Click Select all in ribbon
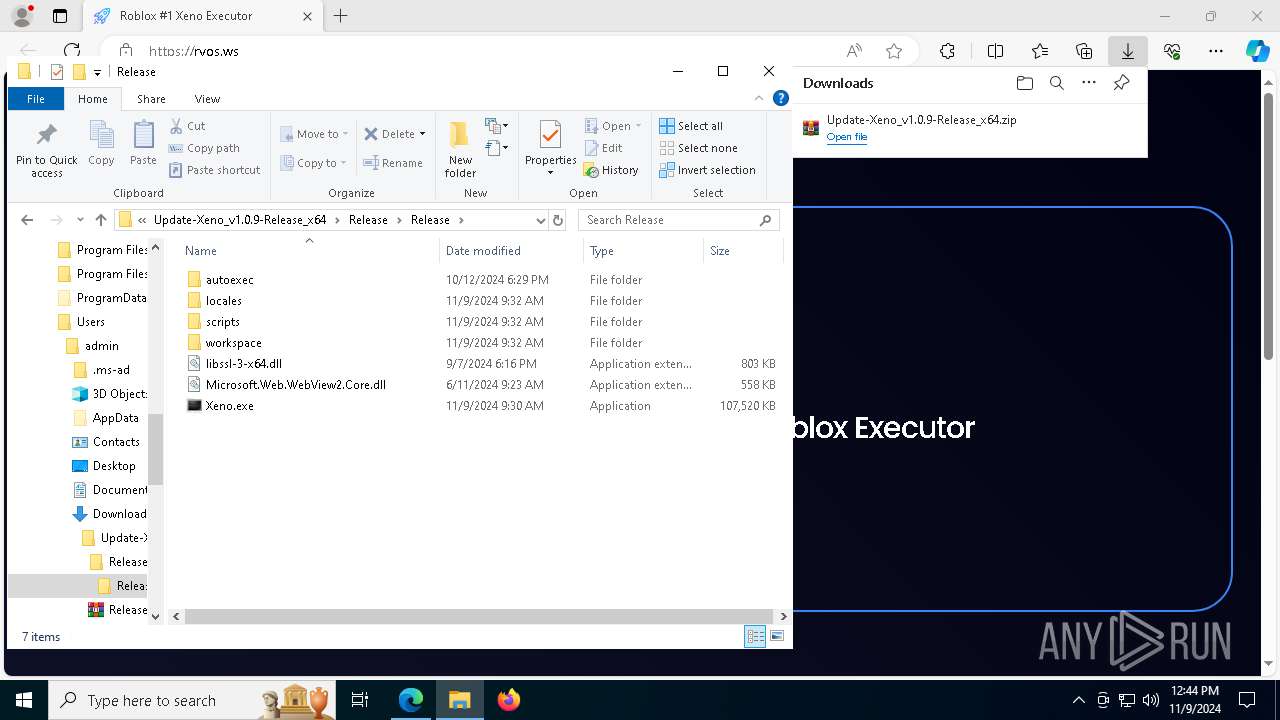Screen dimensions: 1280x720 pos(691,126)
